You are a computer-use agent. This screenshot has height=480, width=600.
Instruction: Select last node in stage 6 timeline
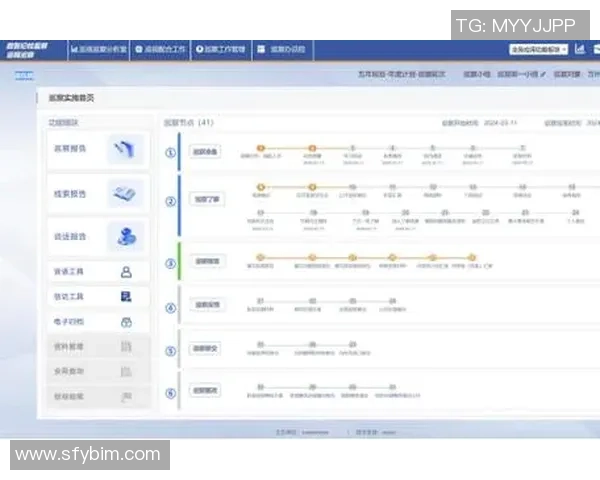392,387
